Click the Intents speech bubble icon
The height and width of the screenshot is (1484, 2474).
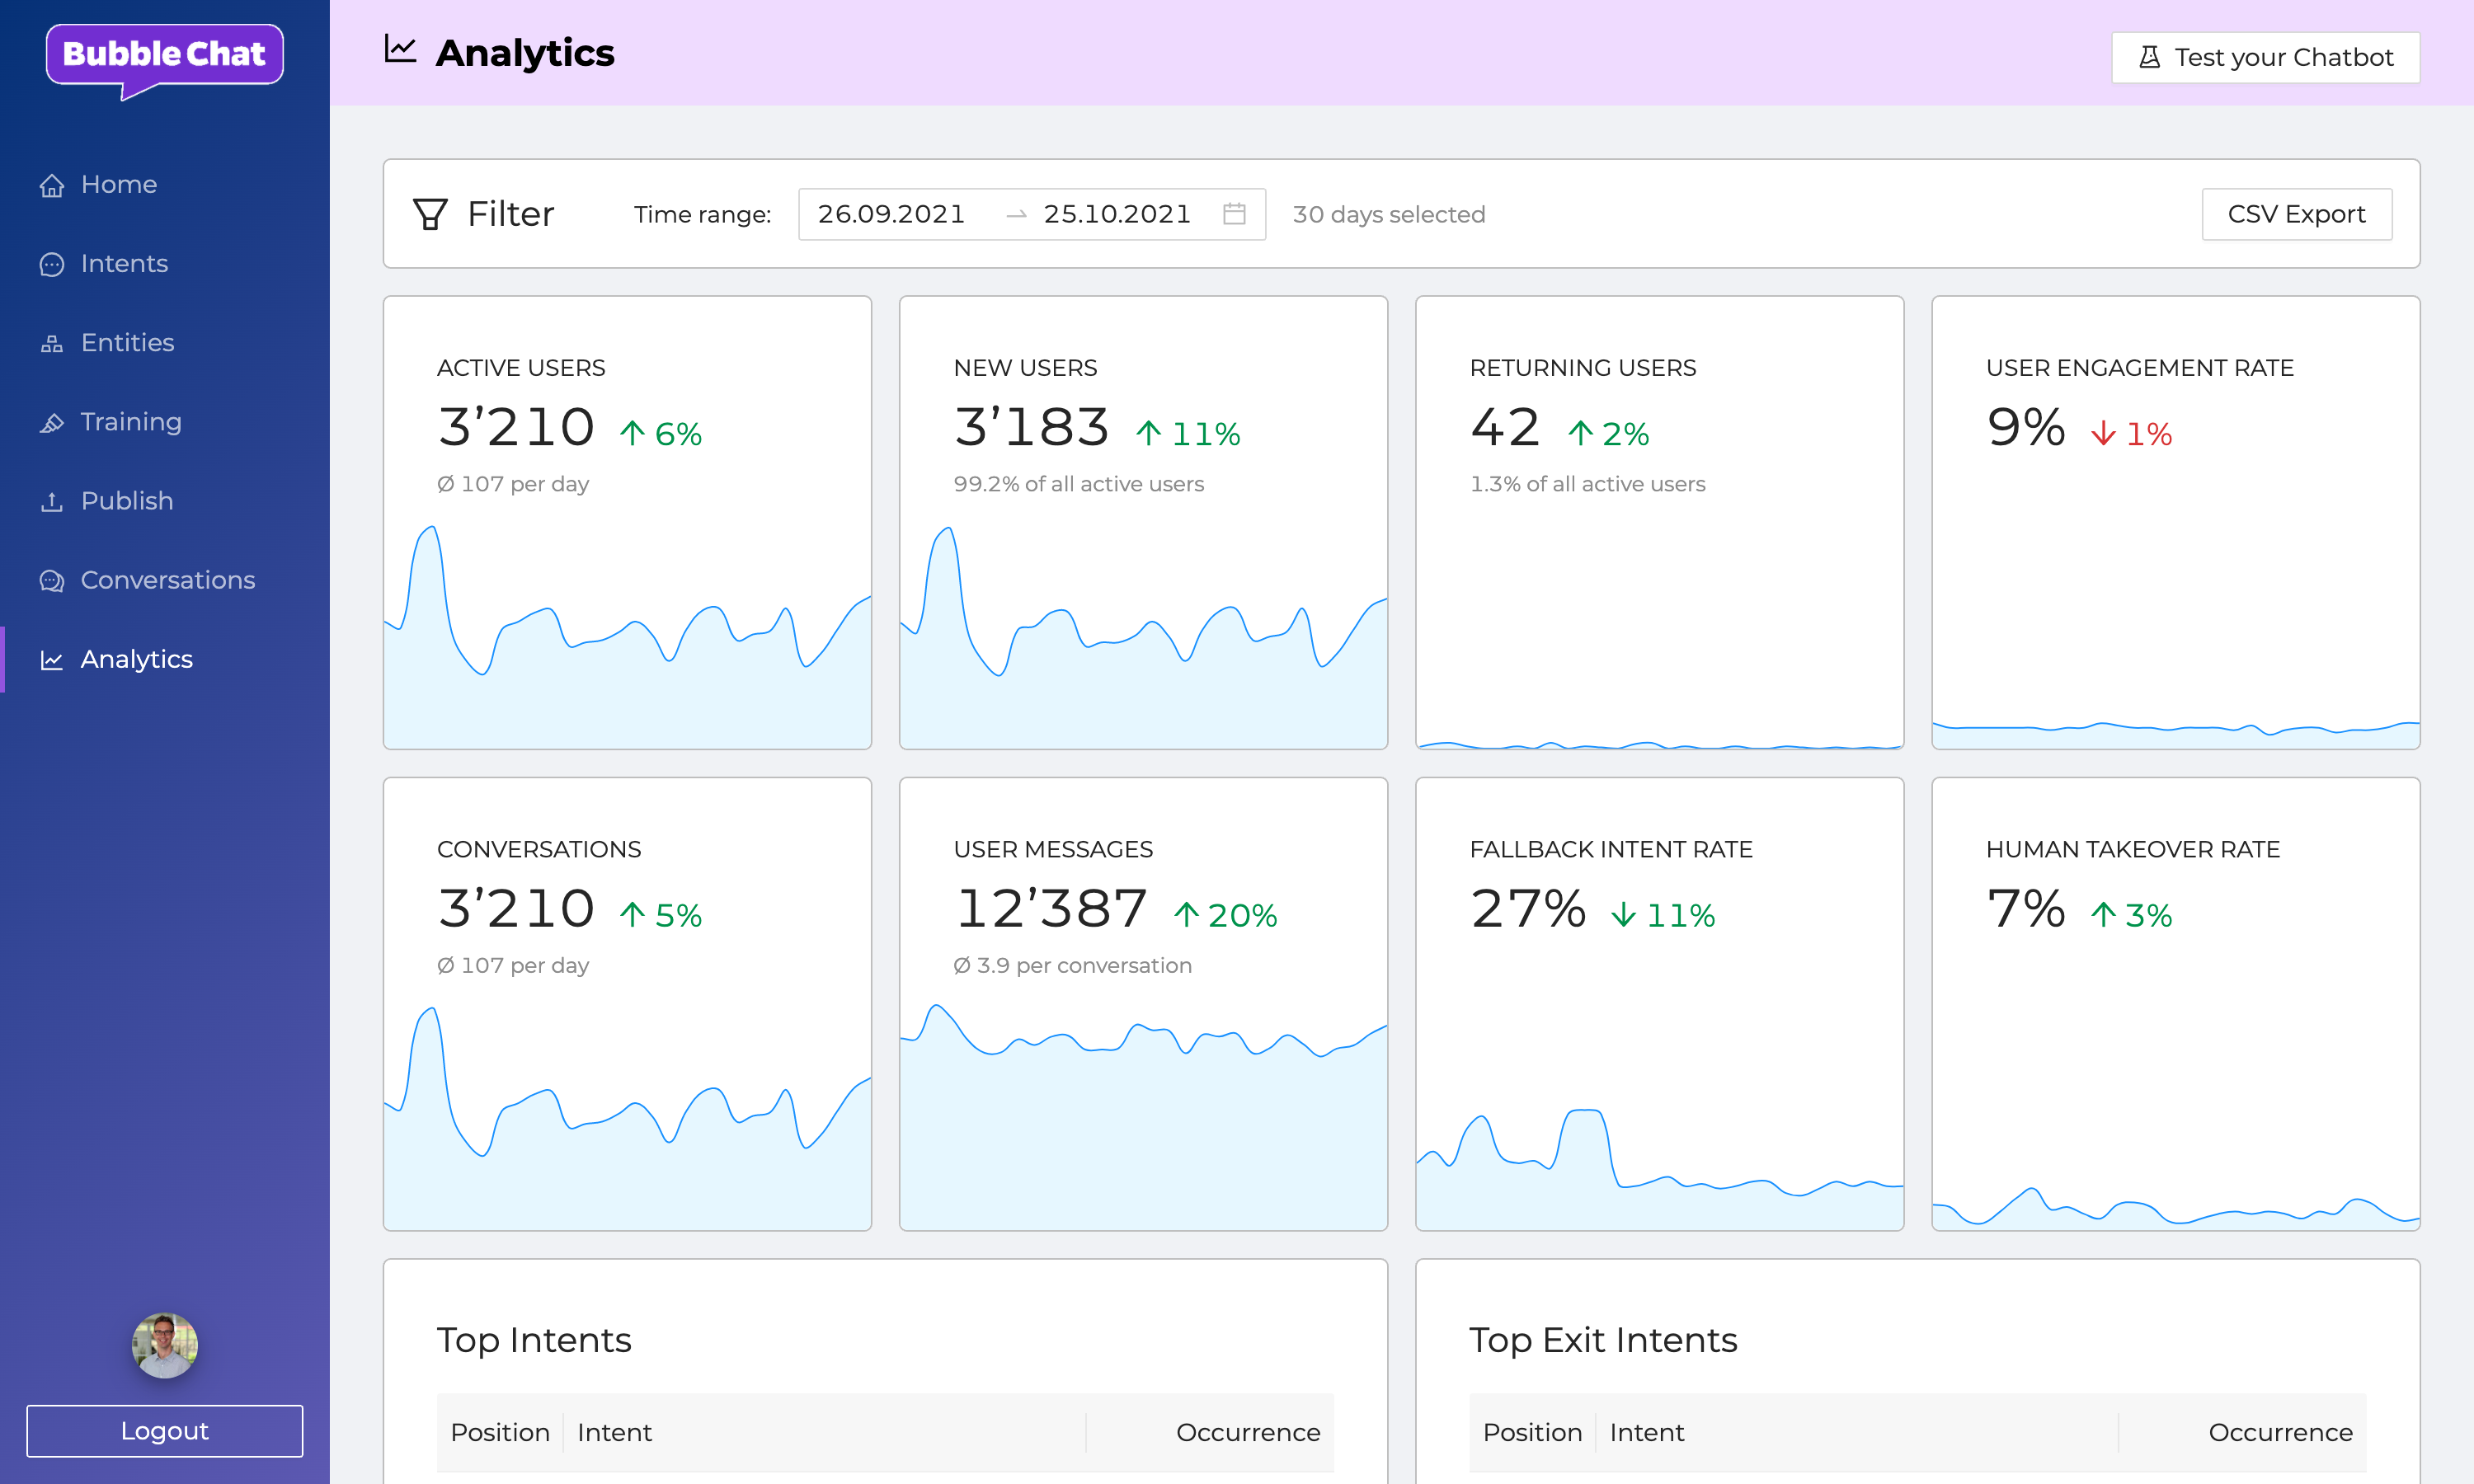(52, 265)
